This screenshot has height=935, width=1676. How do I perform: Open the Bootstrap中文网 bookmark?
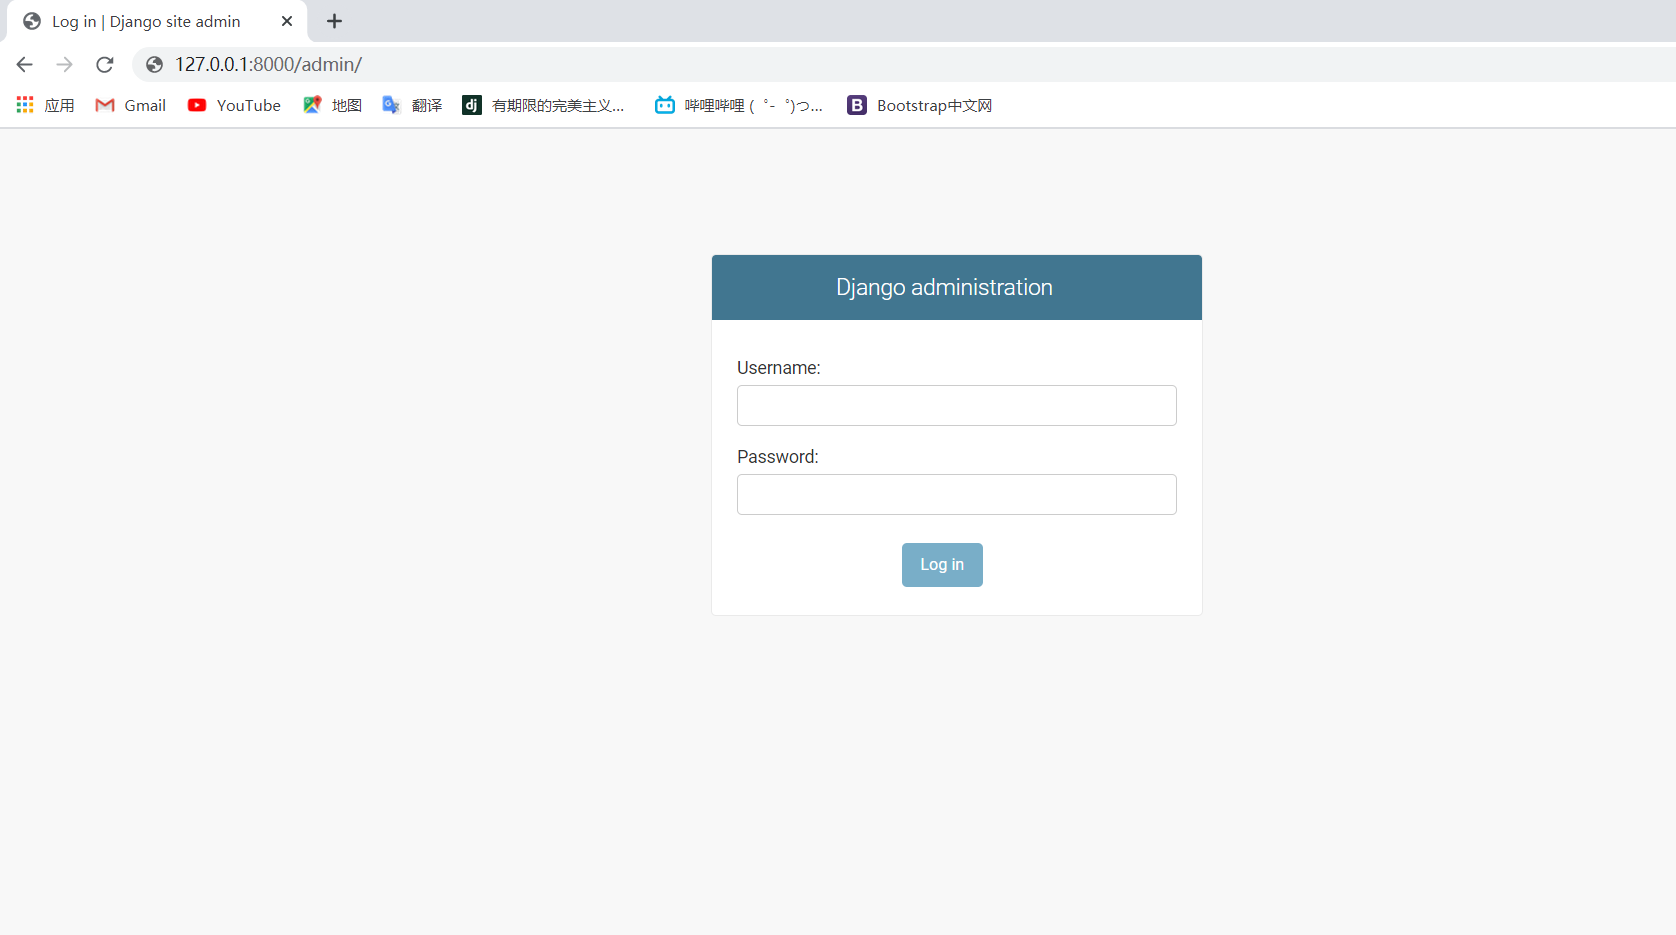(920, 105)
